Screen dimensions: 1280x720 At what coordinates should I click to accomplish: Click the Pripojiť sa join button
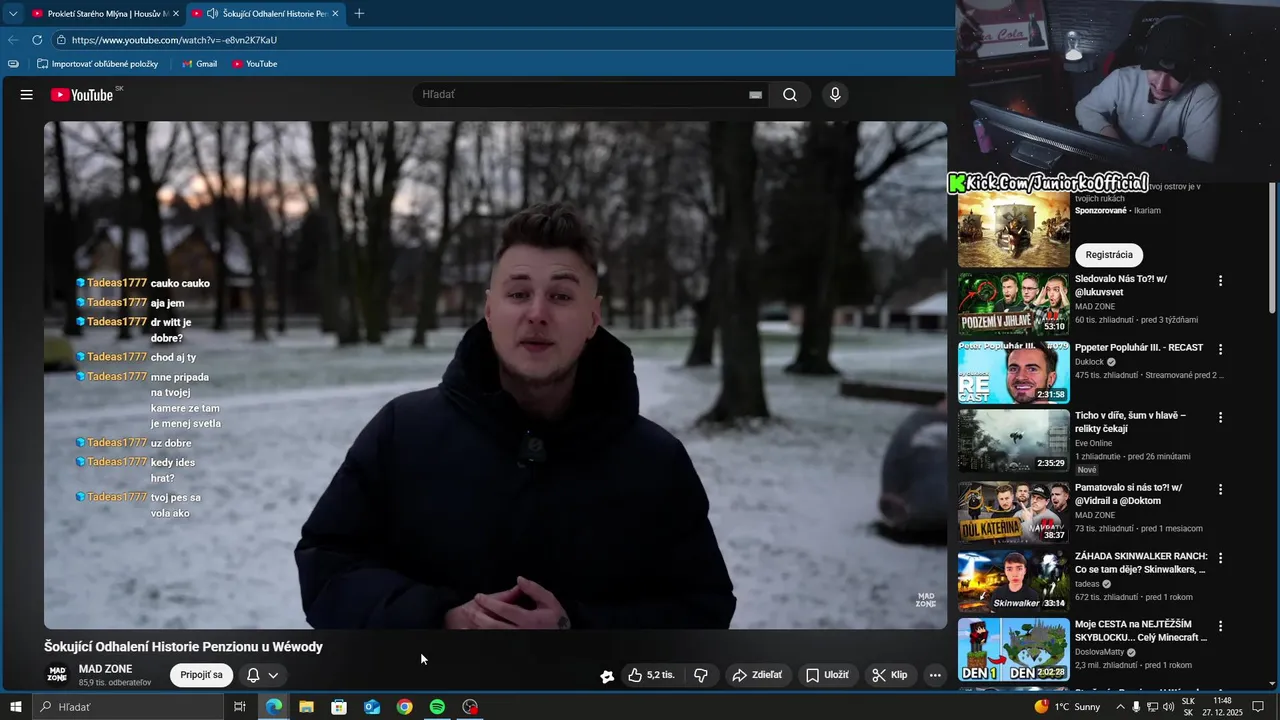202,675
